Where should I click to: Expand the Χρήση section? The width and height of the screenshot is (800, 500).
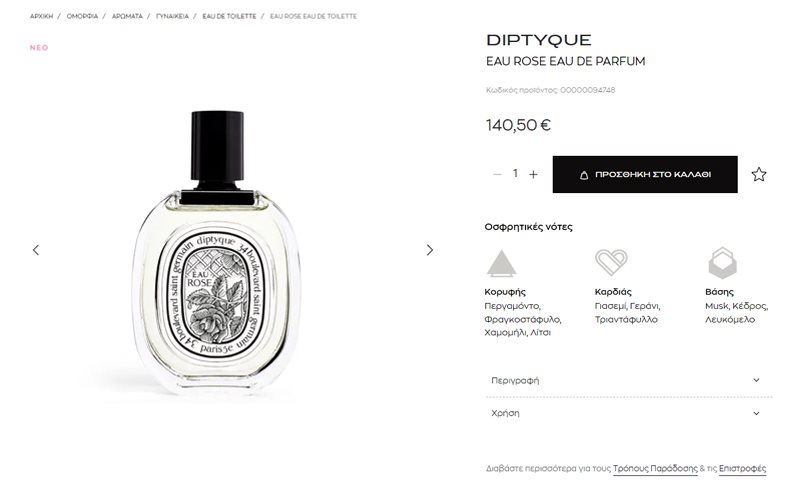tap(629, 413)
